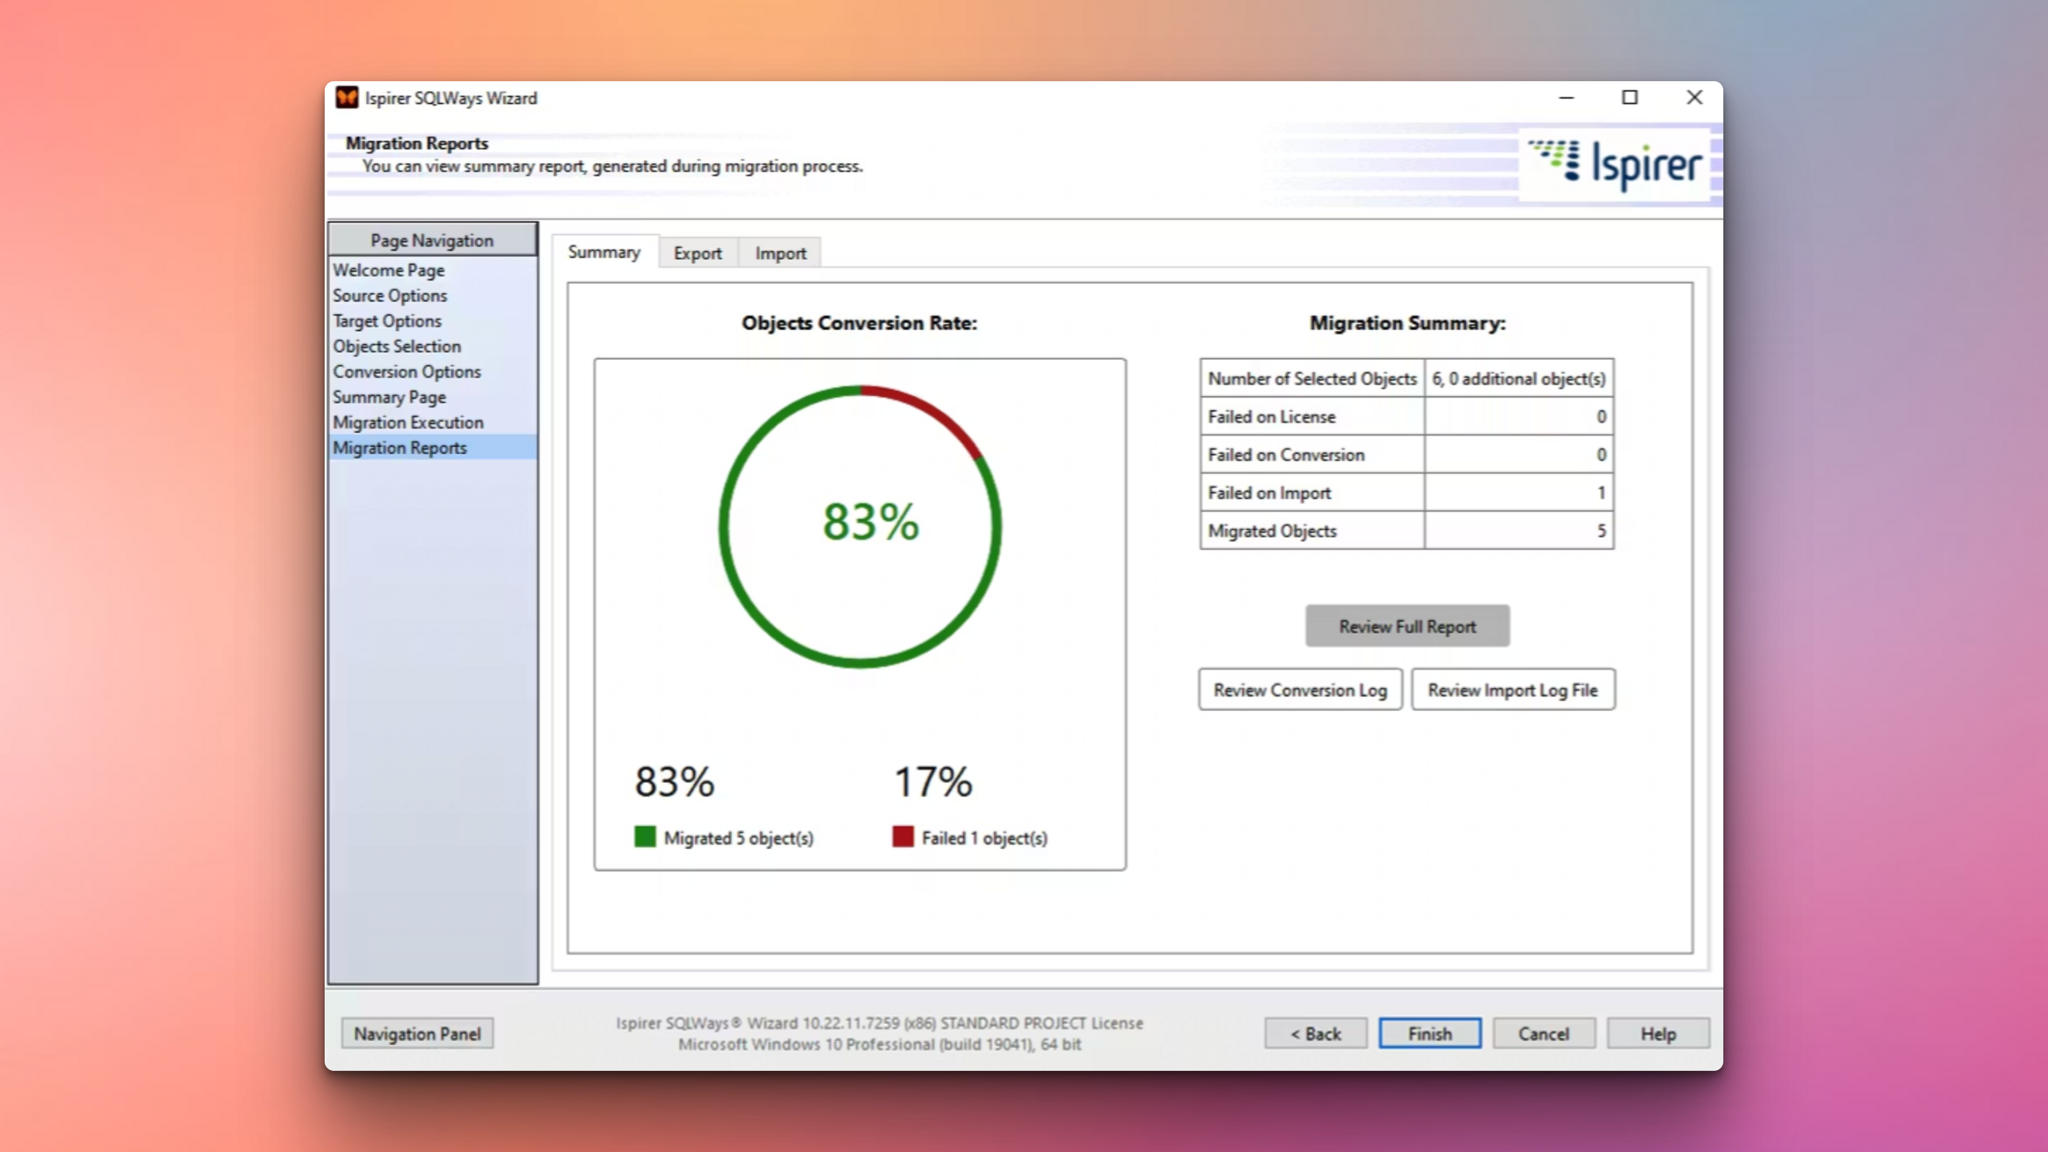The width and height of the screenshot is (2048, 1152).
Task: Select Objects Selection navigation item
Action: pos(397,346)
